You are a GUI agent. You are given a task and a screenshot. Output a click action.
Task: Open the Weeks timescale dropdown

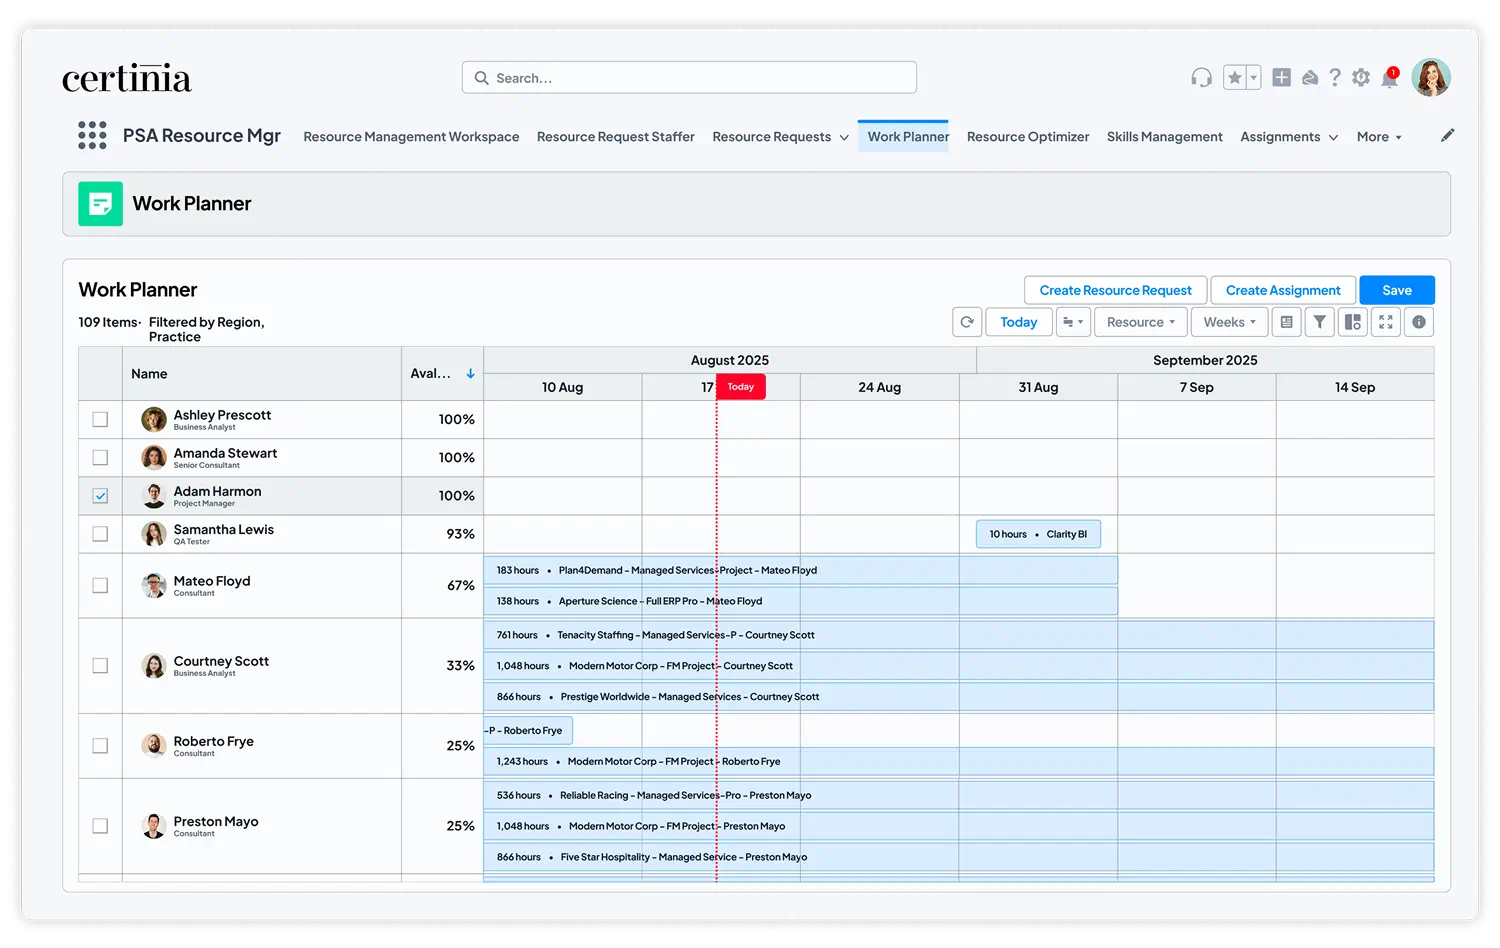(x=1229, y=321)
